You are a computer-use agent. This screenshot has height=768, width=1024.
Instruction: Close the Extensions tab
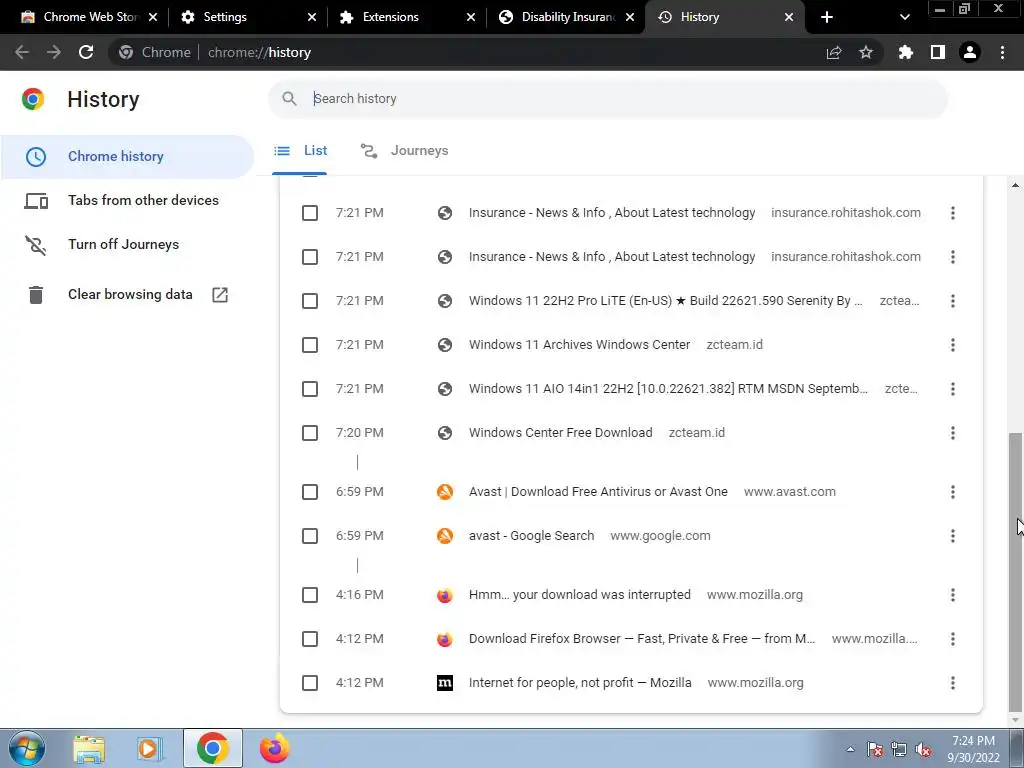coord(471,17)
